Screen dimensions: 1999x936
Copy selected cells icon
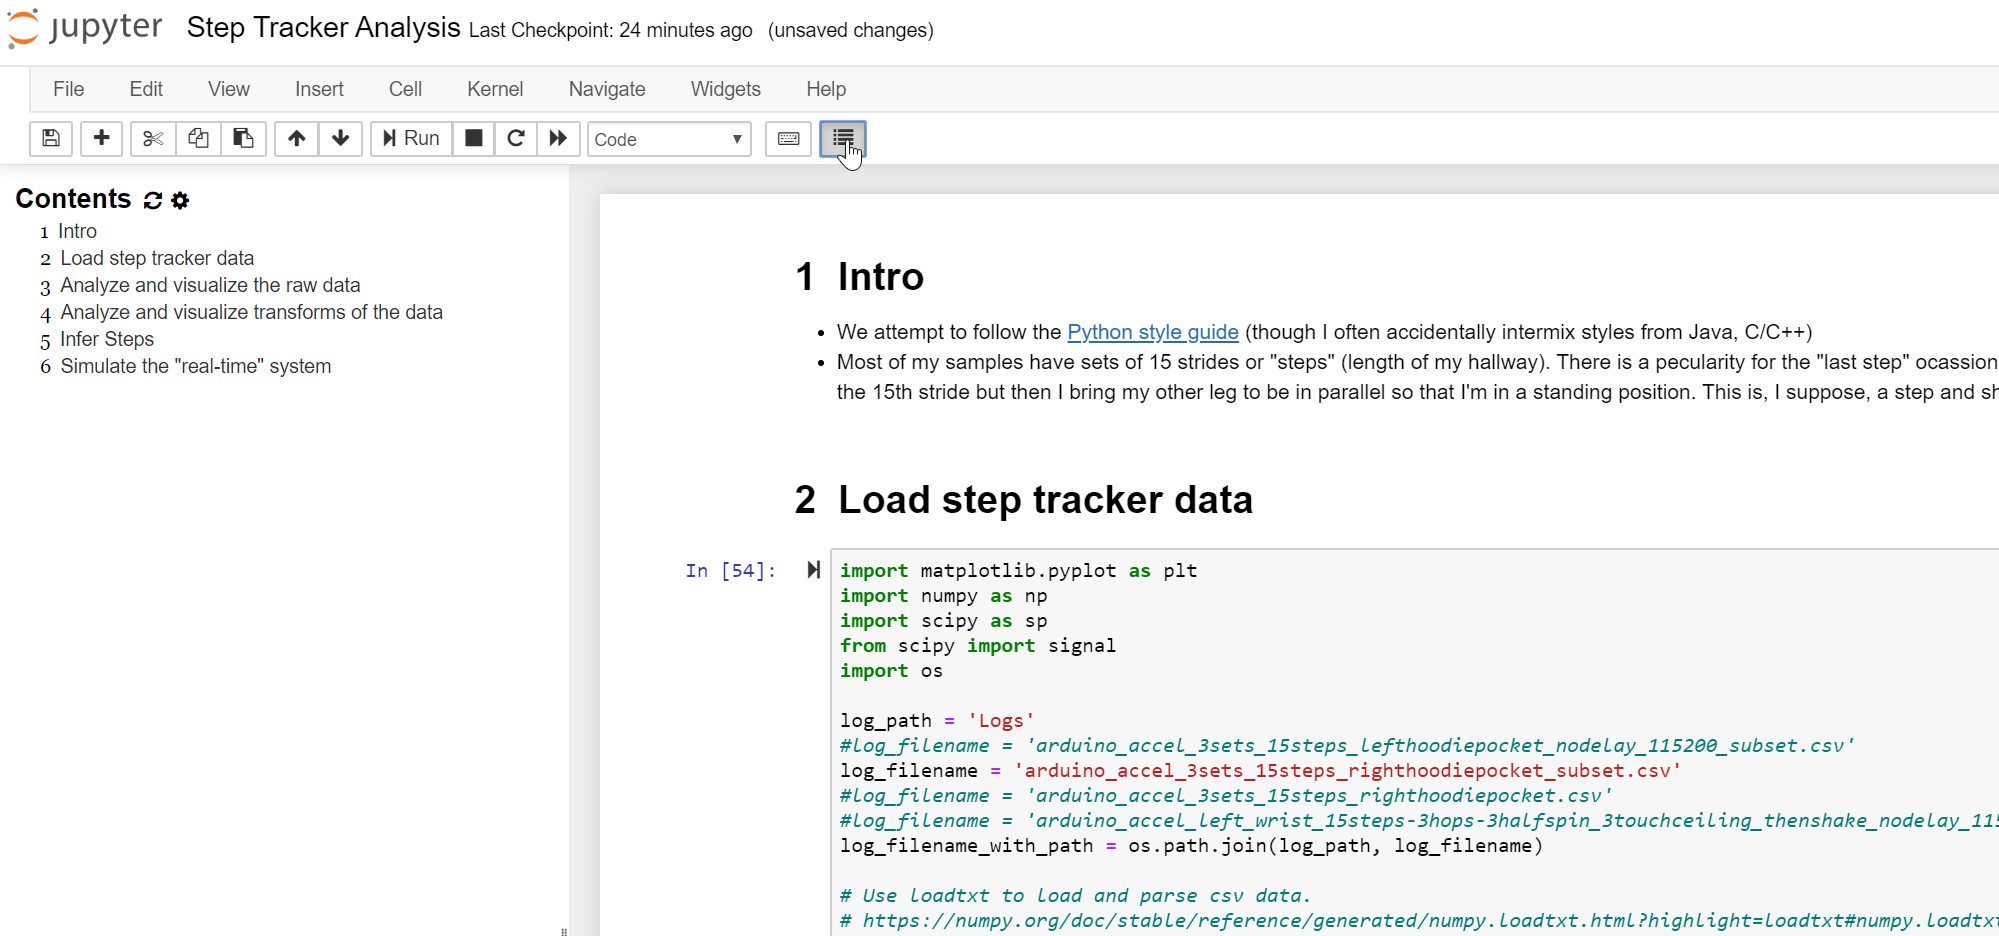point(198,138)
